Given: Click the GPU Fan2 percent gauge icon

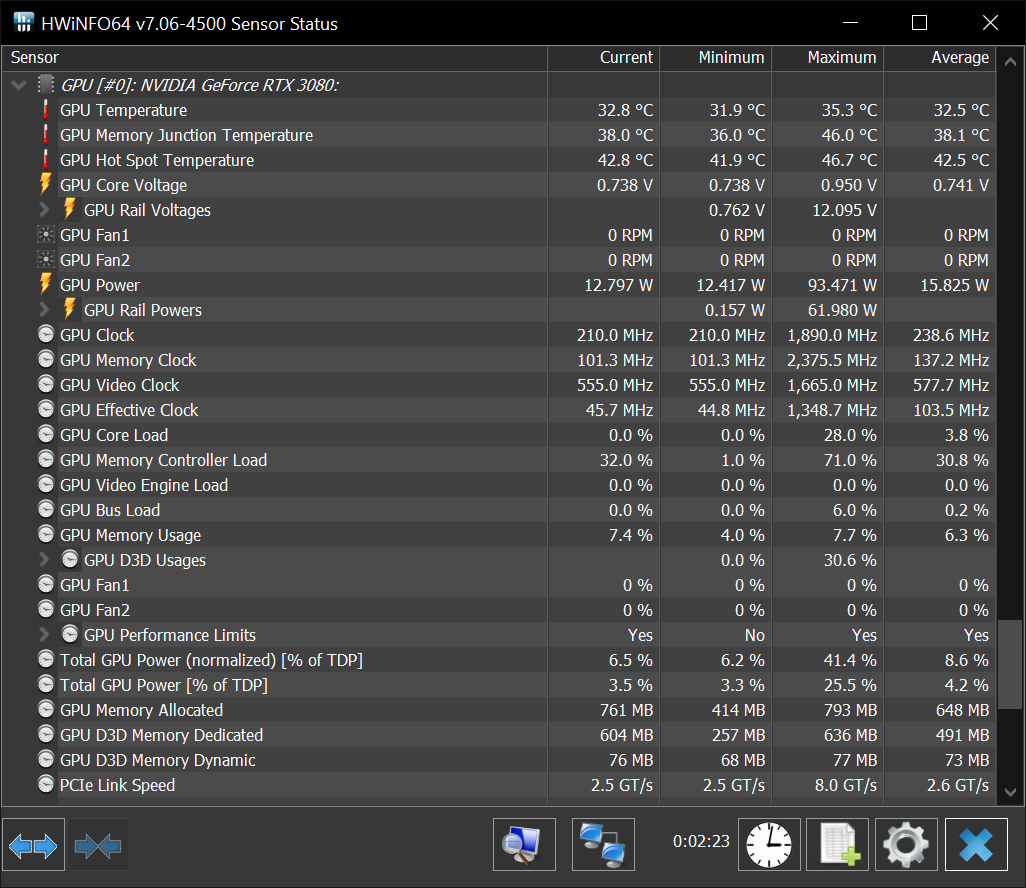Looking at the screenshot, I should (x=46, y=609).
